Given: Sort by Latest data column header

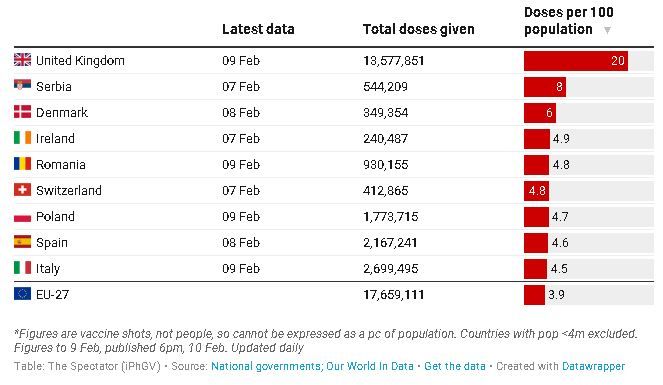Looking at the screenshot, I should tap(258, 29).
